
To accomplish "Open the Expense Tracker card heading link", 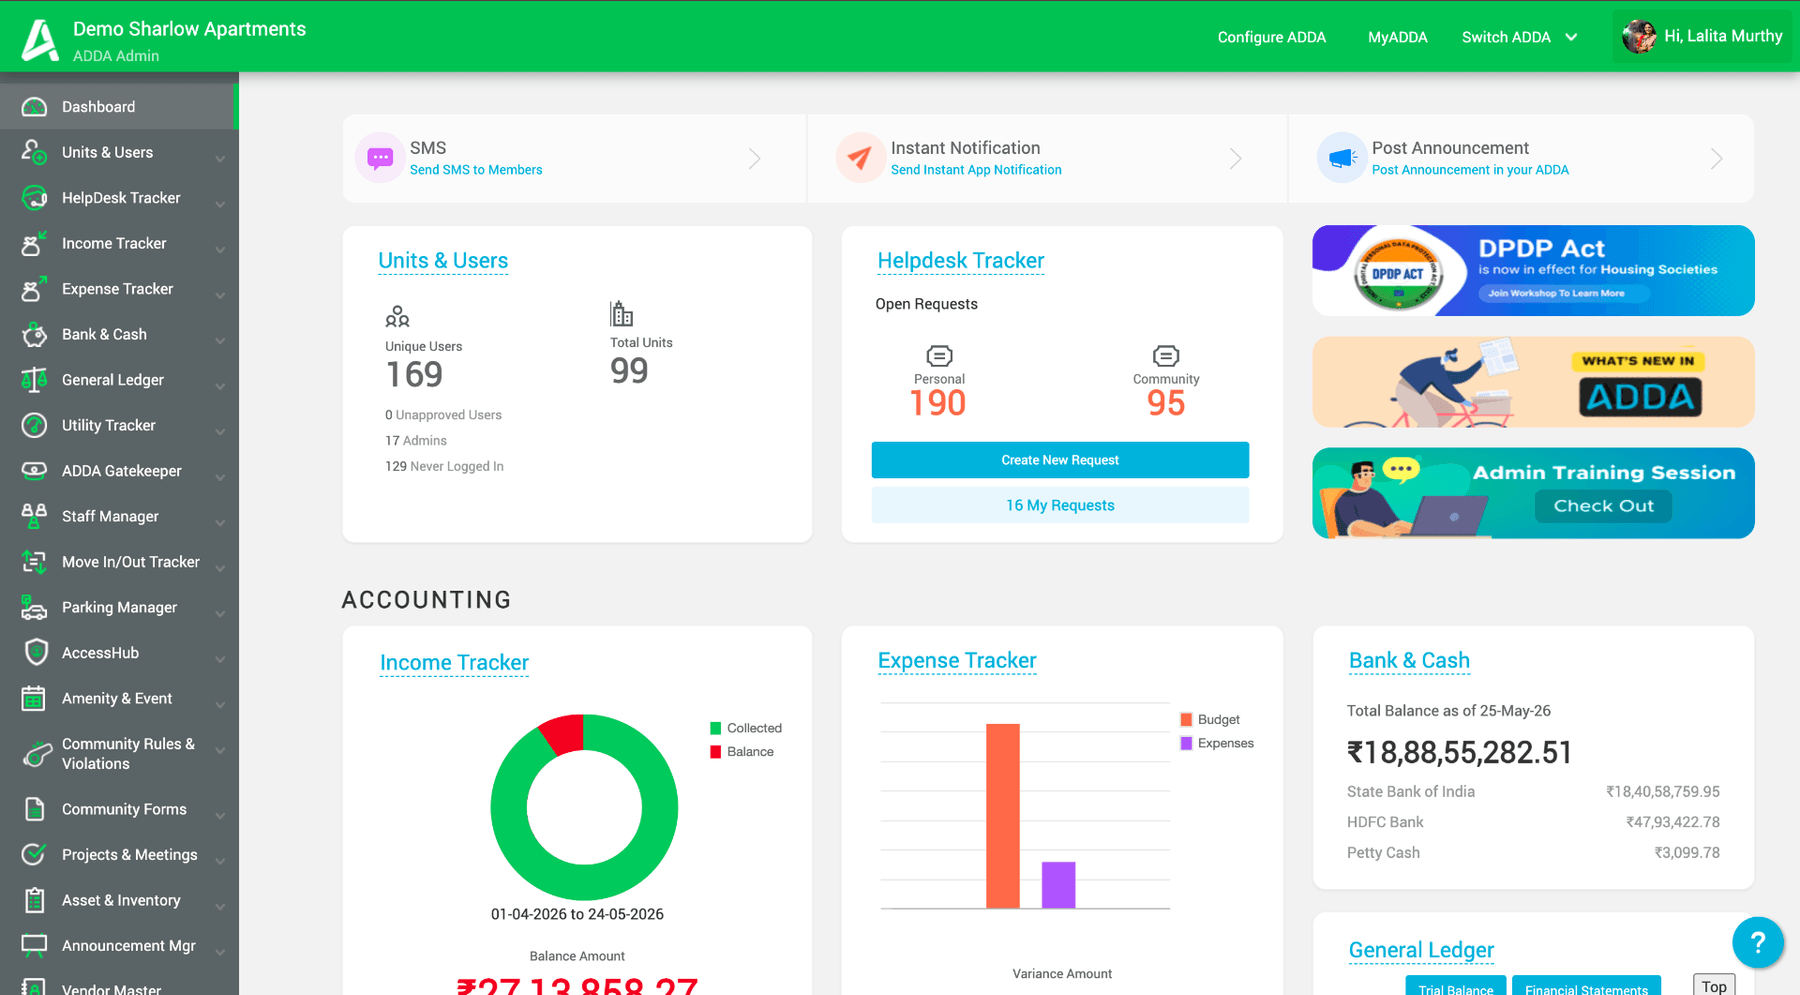I will [x=957, y=661].
